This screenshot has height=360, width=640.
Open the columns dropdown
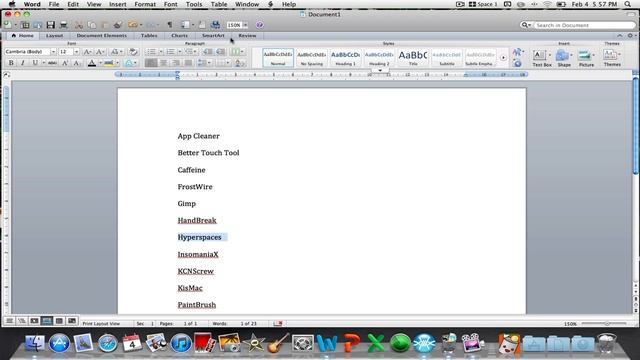pyautogui.click(x=237, y=51)
